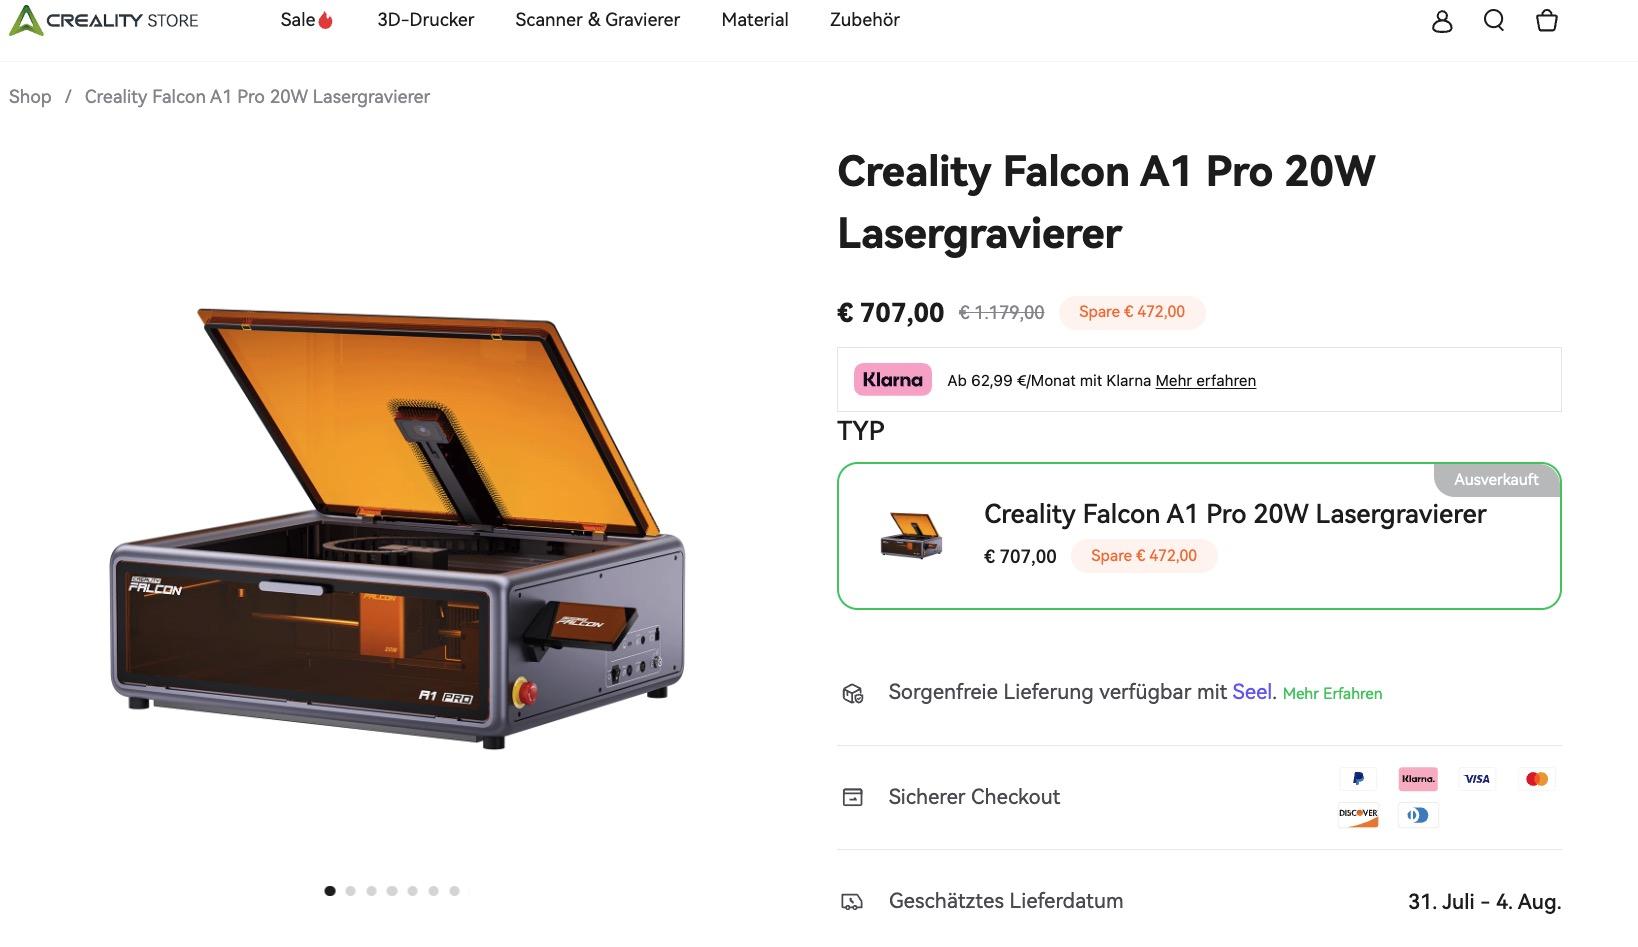
Task: Click the Mastercard payment icon
Action: click(1537, 779)
